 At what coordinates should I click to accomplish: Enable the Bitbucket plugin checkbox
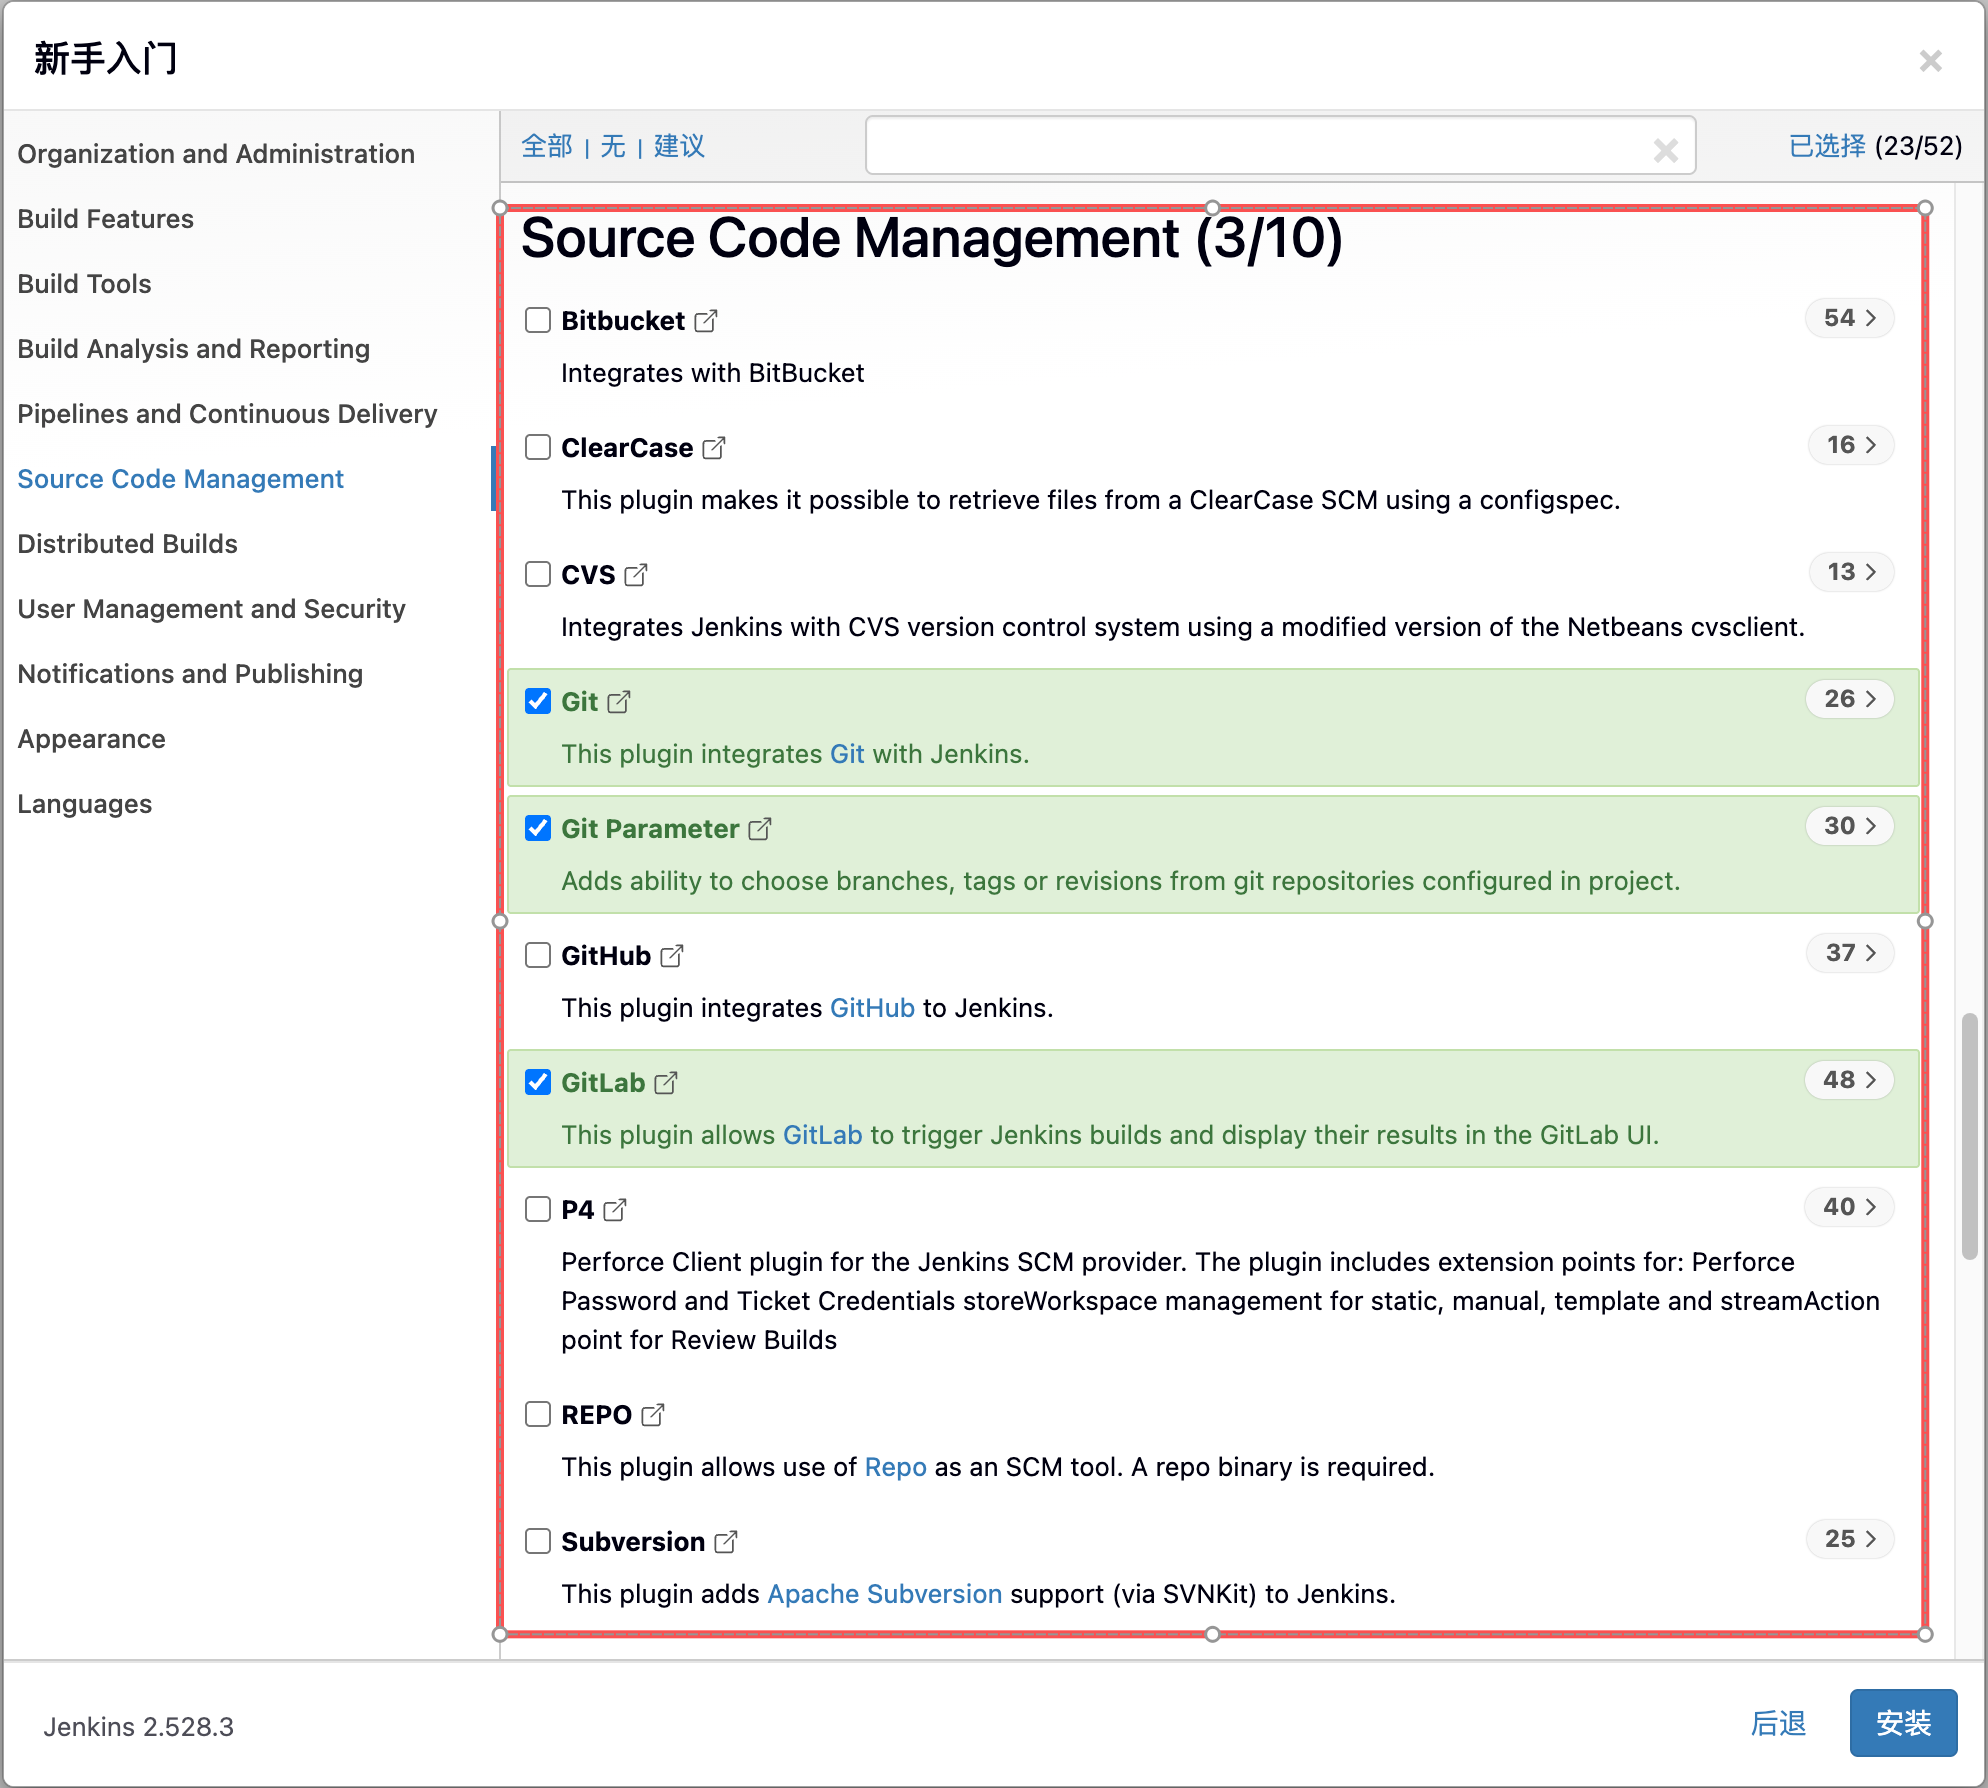[538, 320]
